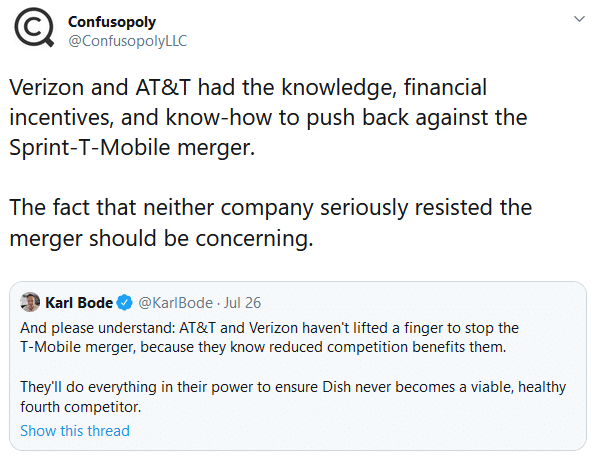
Task: Click the line starting "Verizon and AT&T had"
Action: coord(248,88)
